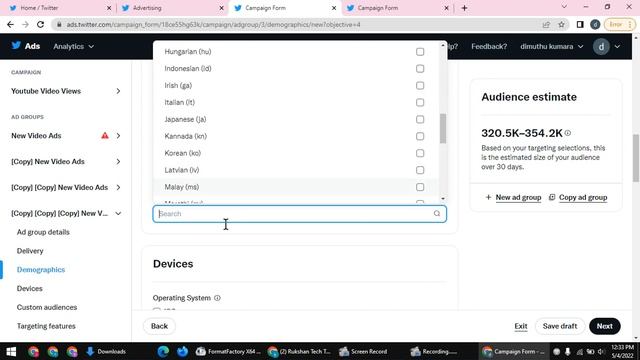640x360 pixels.
Task: Open the Analytics dropdown menu
Action: [73, 47]
